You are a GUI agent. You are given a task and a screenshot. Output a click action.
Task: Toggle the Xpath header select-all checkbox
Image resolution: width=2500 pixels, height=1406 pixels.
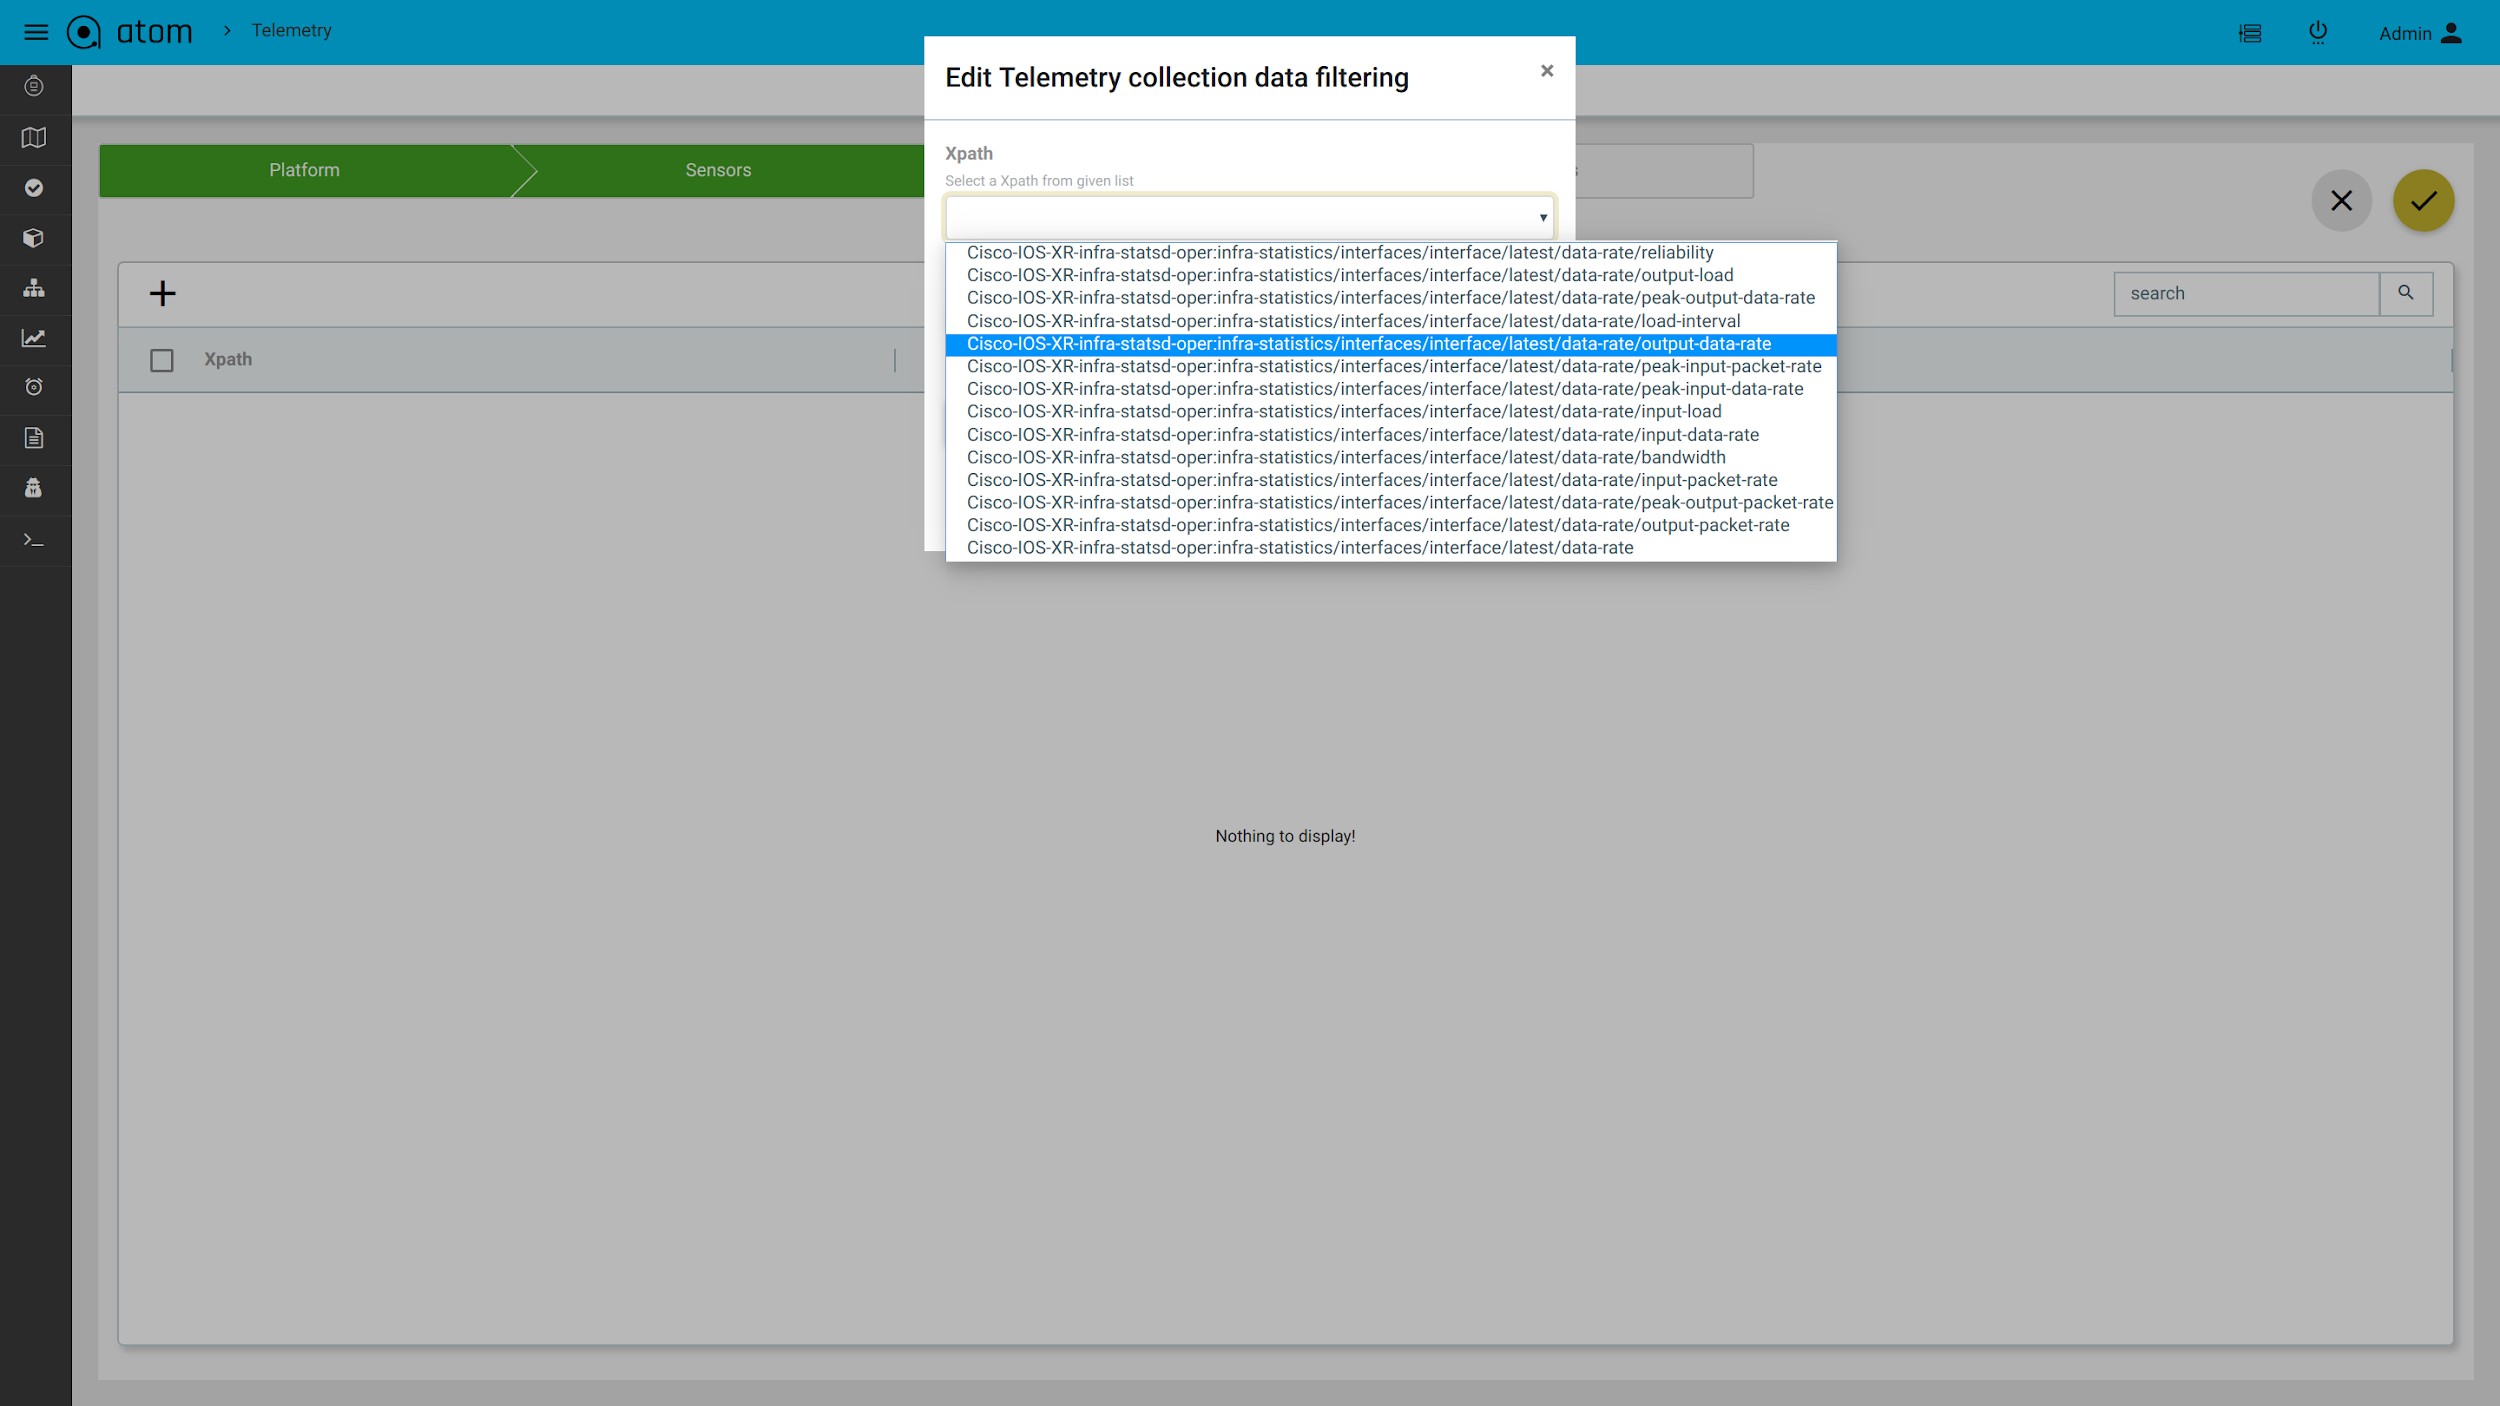point(162,360)
